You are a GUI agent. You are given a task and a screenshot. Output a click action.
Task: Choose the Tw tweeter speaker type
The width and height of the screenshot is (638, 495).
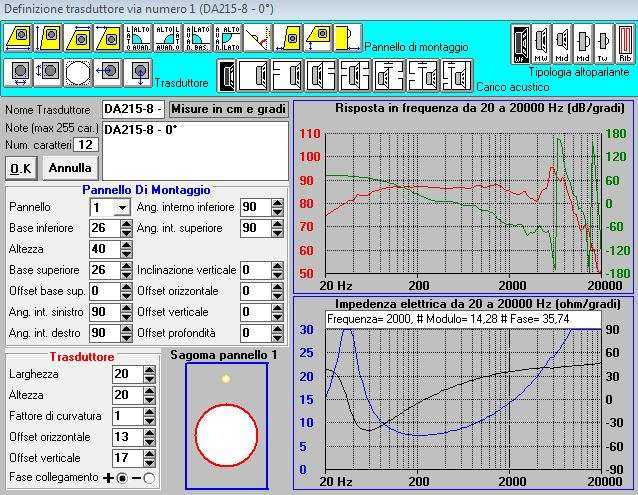(603, 44)
